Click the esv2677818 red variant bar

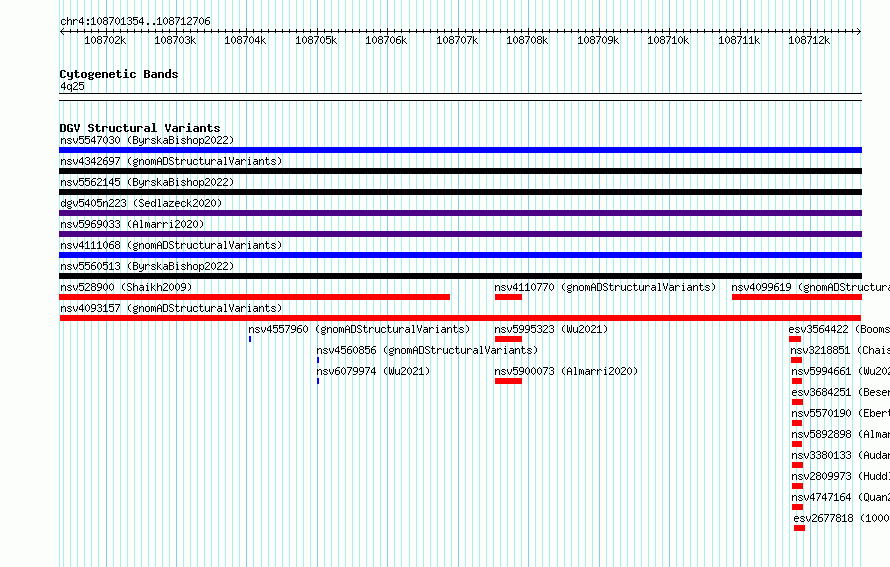800,528
